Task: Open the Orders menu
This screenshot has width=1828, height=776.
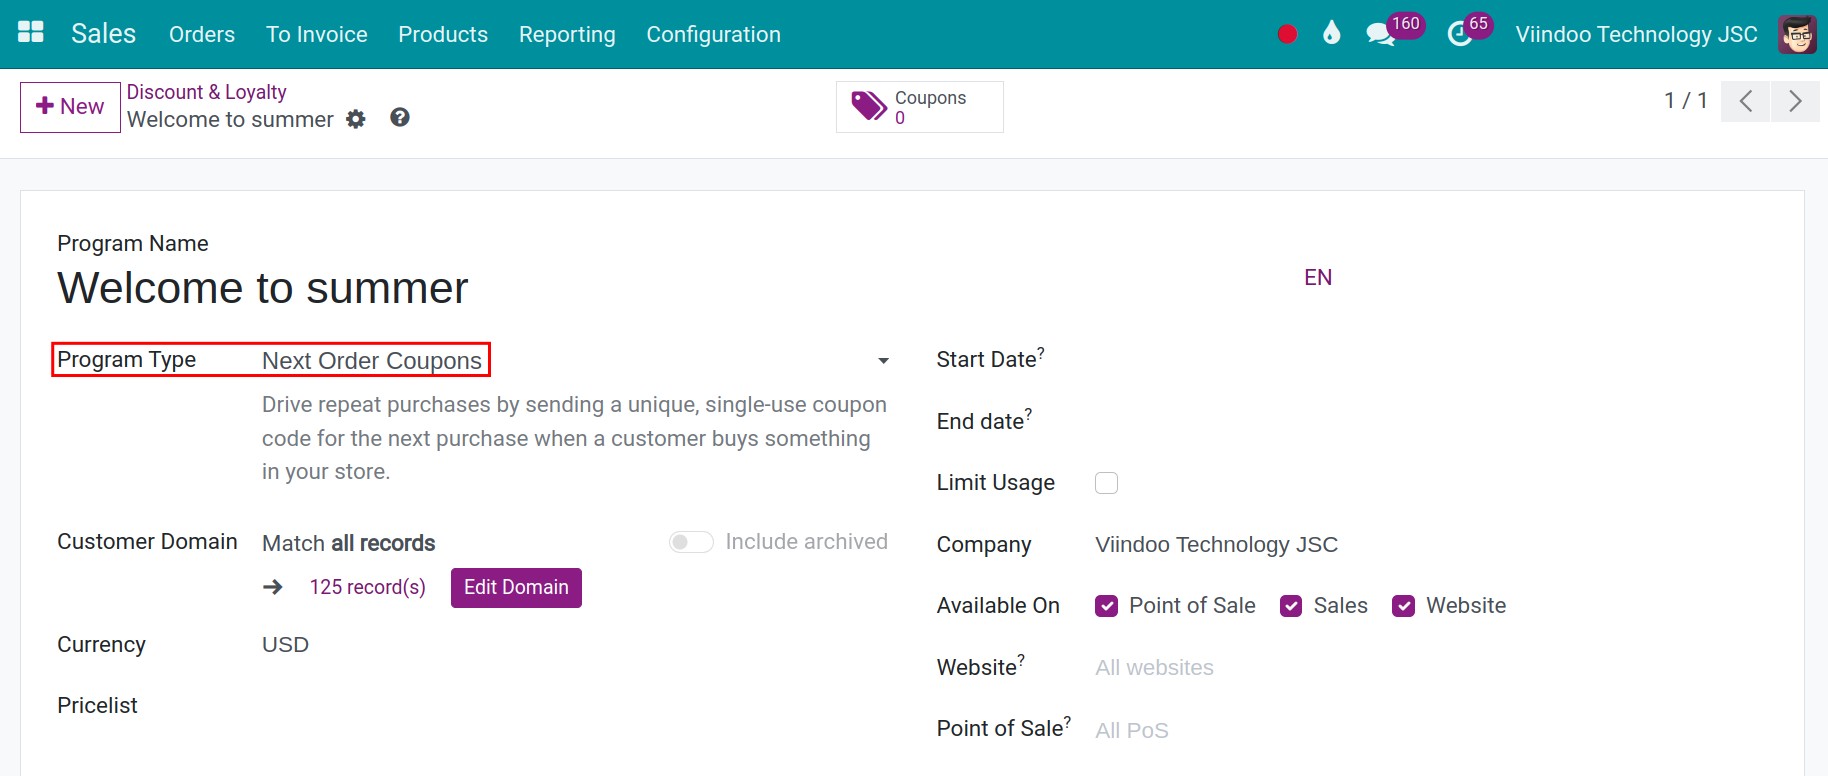Action: pos(202,34)
